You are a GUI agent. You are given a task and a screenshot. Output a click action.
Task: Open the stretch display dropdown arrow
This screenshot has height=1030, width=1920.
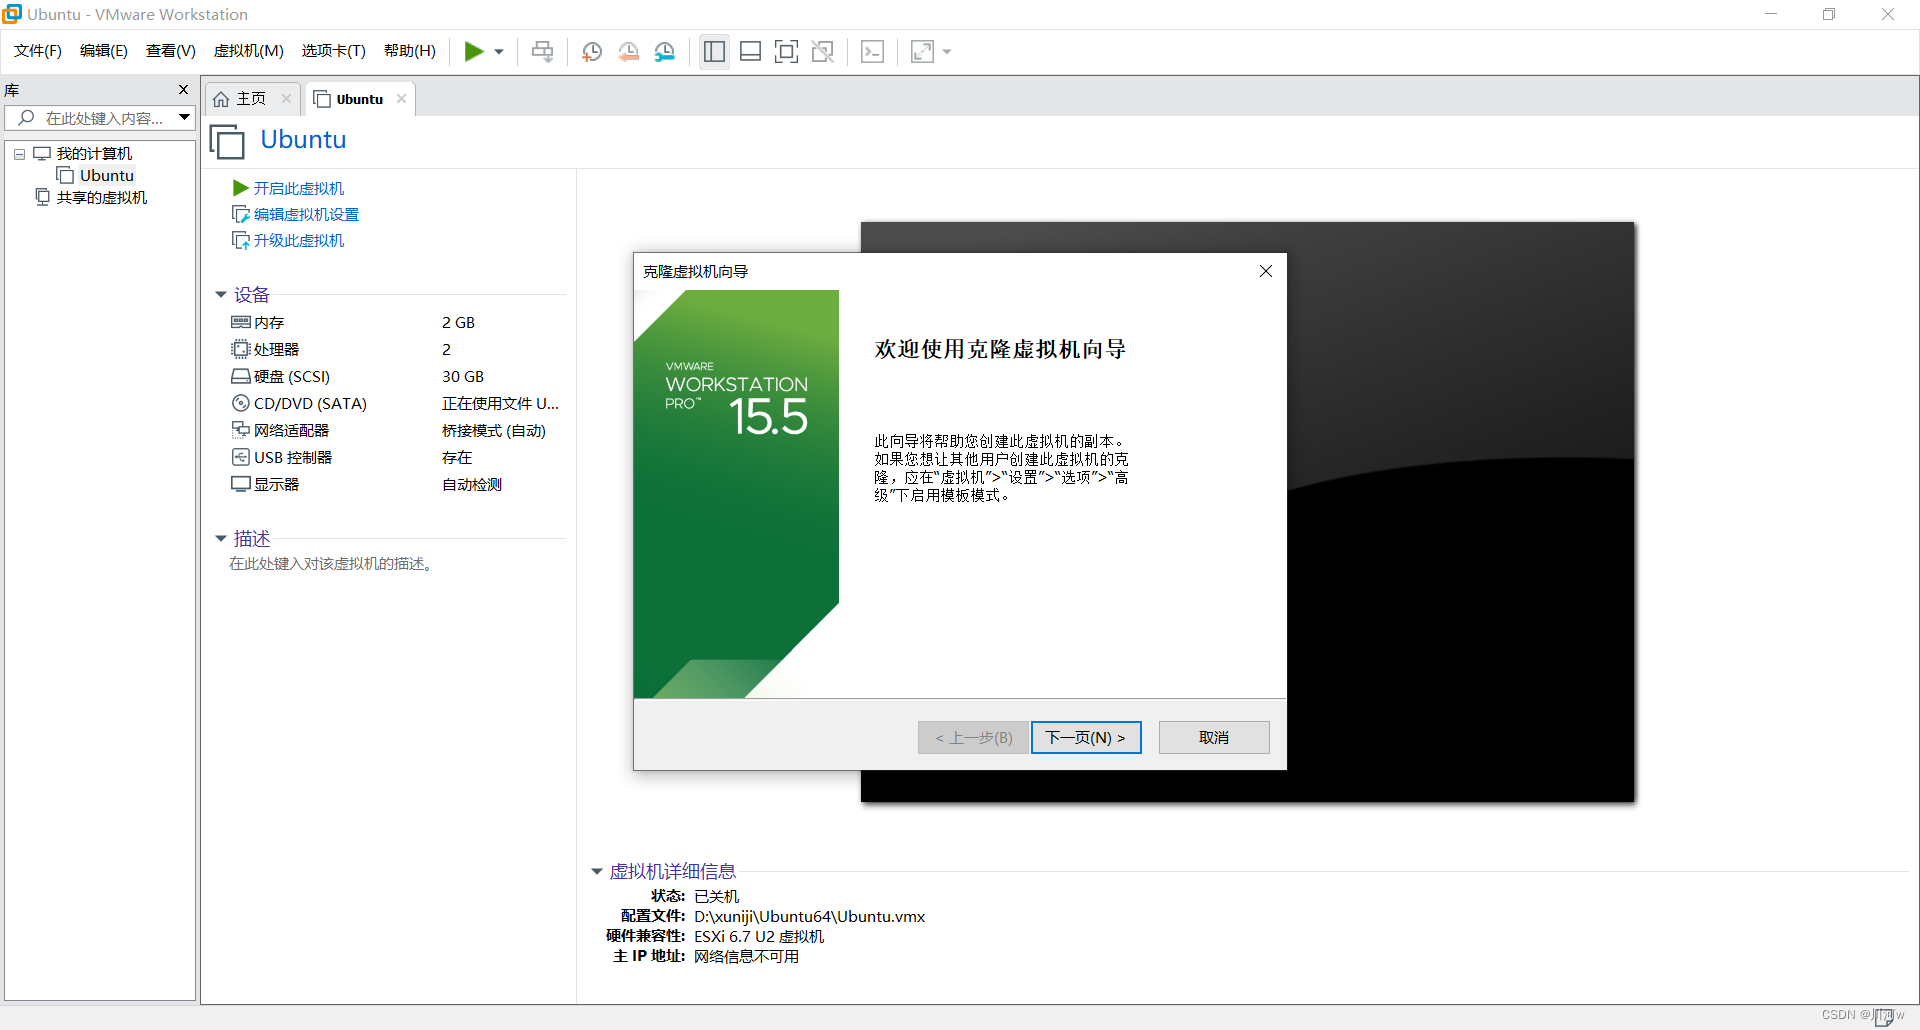point(947,52)
